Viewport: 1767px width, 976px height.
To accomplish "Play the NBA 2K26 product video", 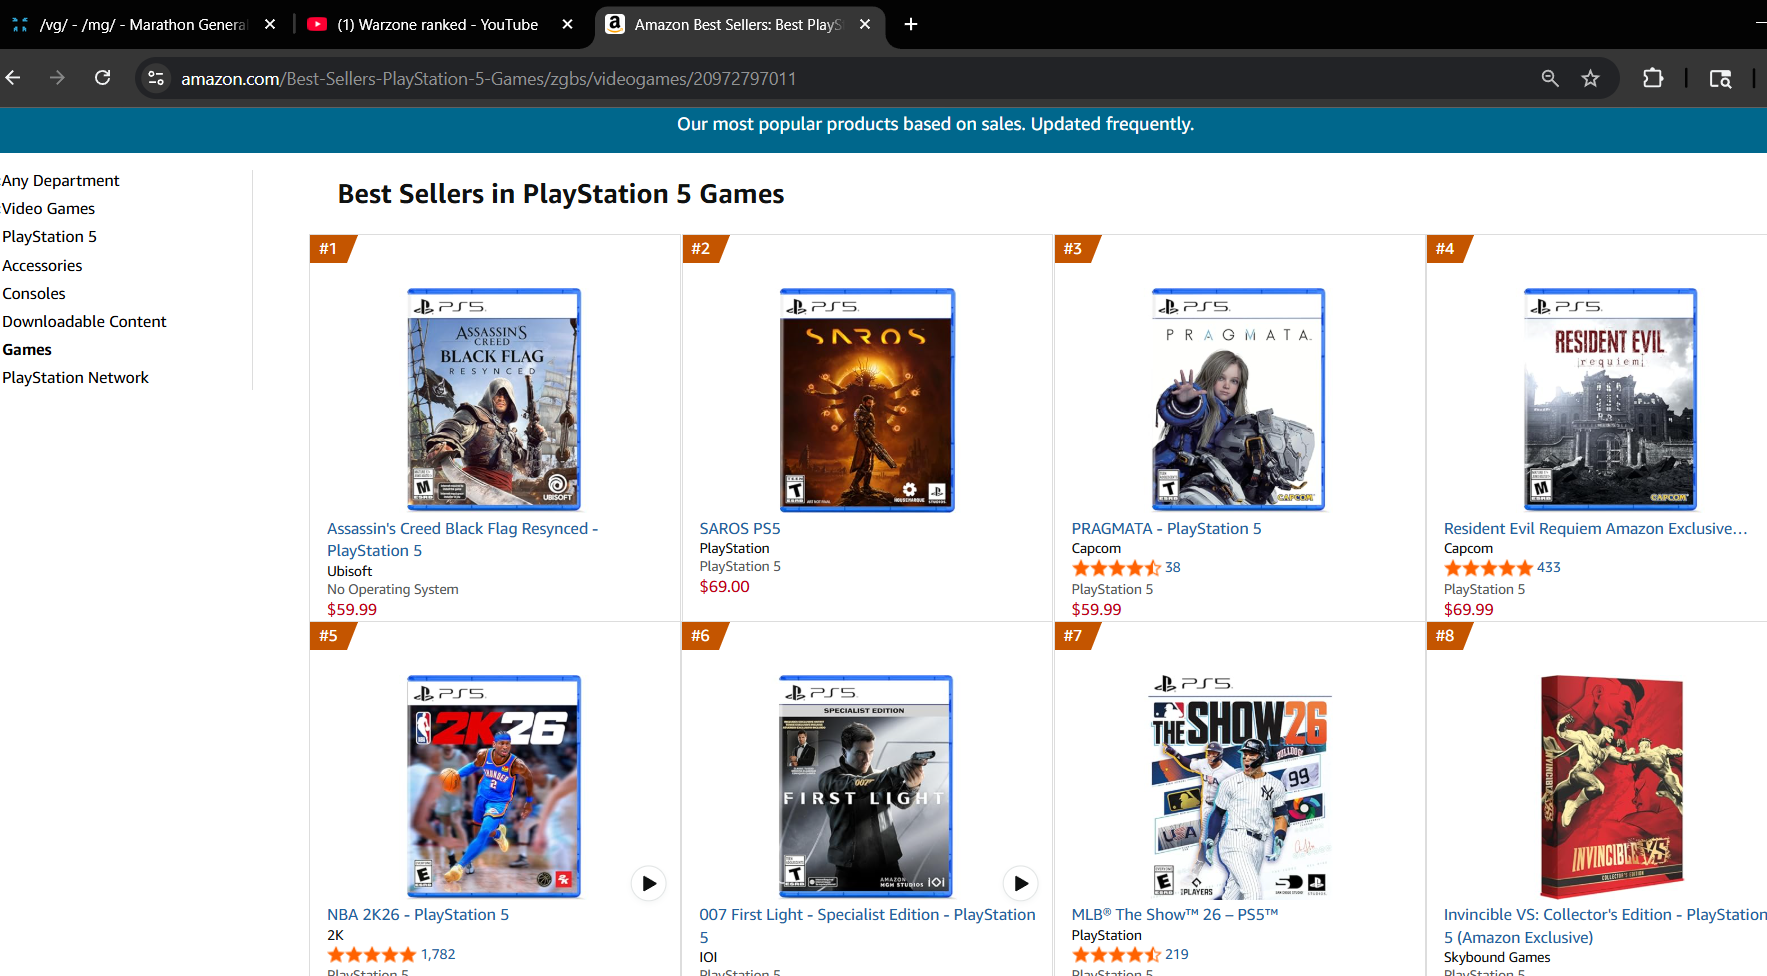I will [649, 883].
